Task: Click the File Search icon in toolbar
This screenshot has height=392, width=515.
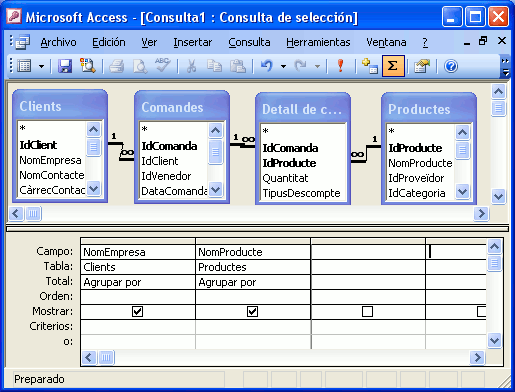Action: tap(87, 66)
